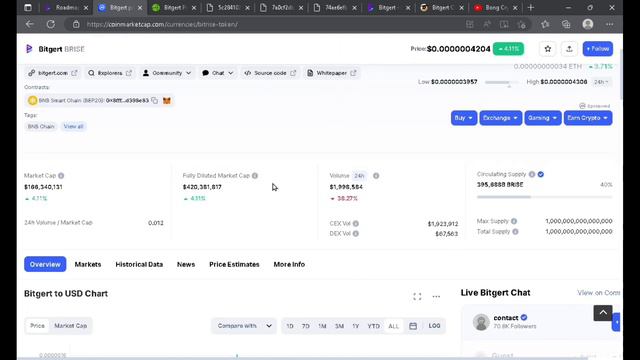This screenshot has height=360, width=640.
Task: Click CEX Vol info icon
Action: coord(356,223)
